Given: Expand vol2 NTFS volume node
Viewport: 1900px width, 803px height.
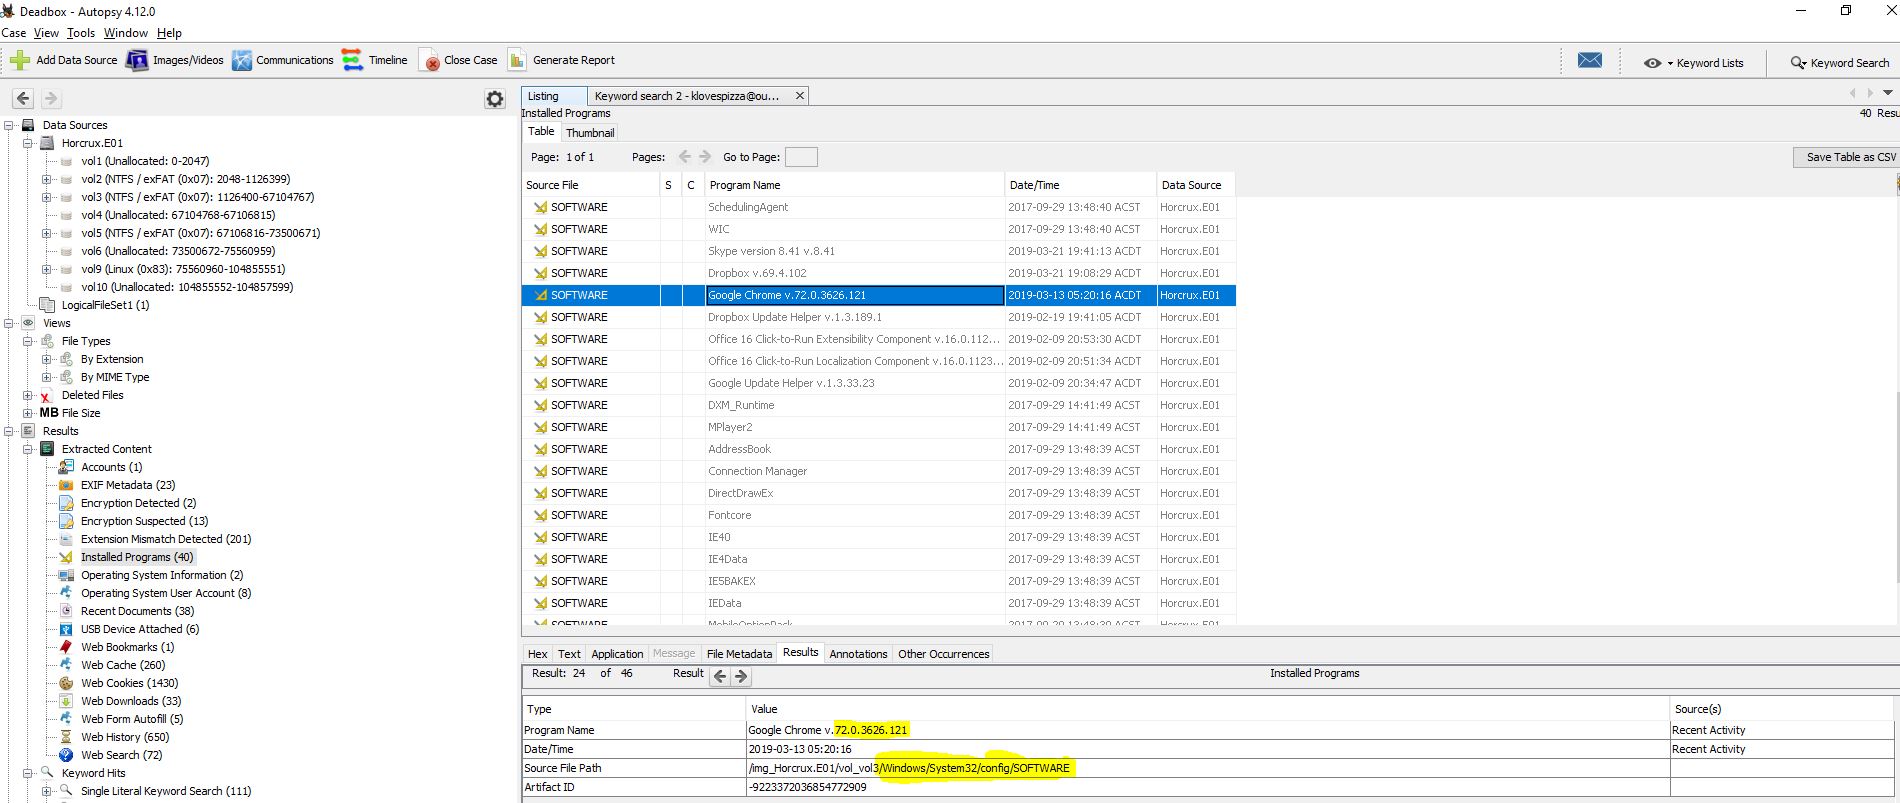Looking at the screenshot, I should (x=46, y=179).
